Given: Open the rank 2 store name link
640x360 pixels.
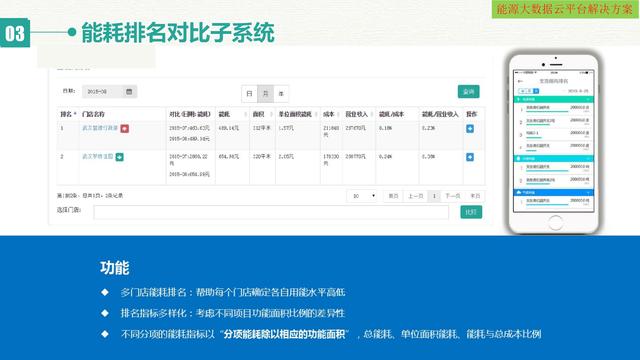Looking at the screenshot, I should coord(98,156).
